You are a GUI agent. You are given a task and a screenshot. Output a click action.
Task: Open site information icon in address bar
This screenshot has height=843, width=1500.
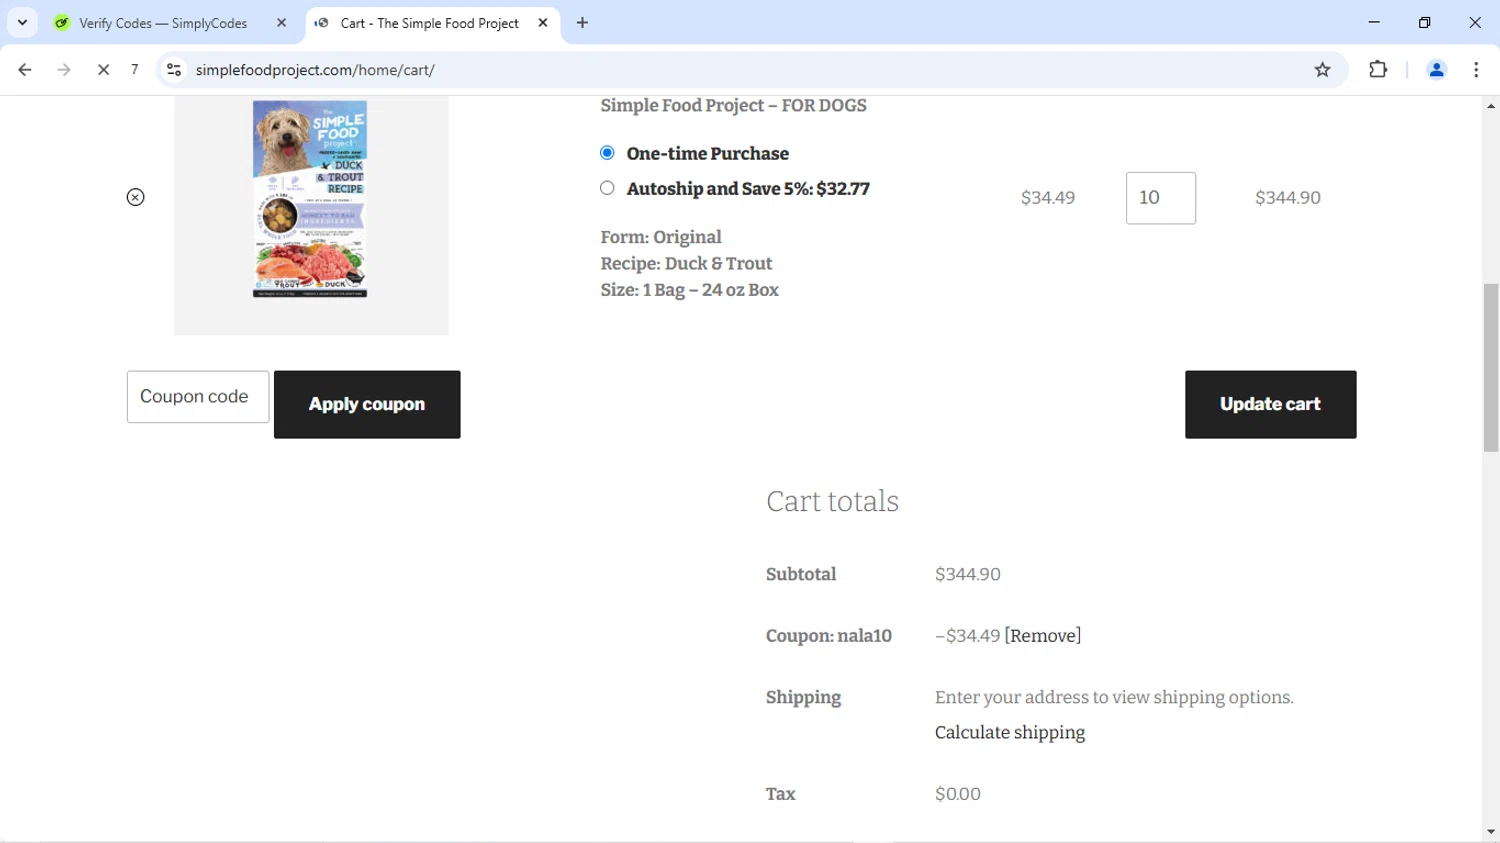[x=174, y=70]
